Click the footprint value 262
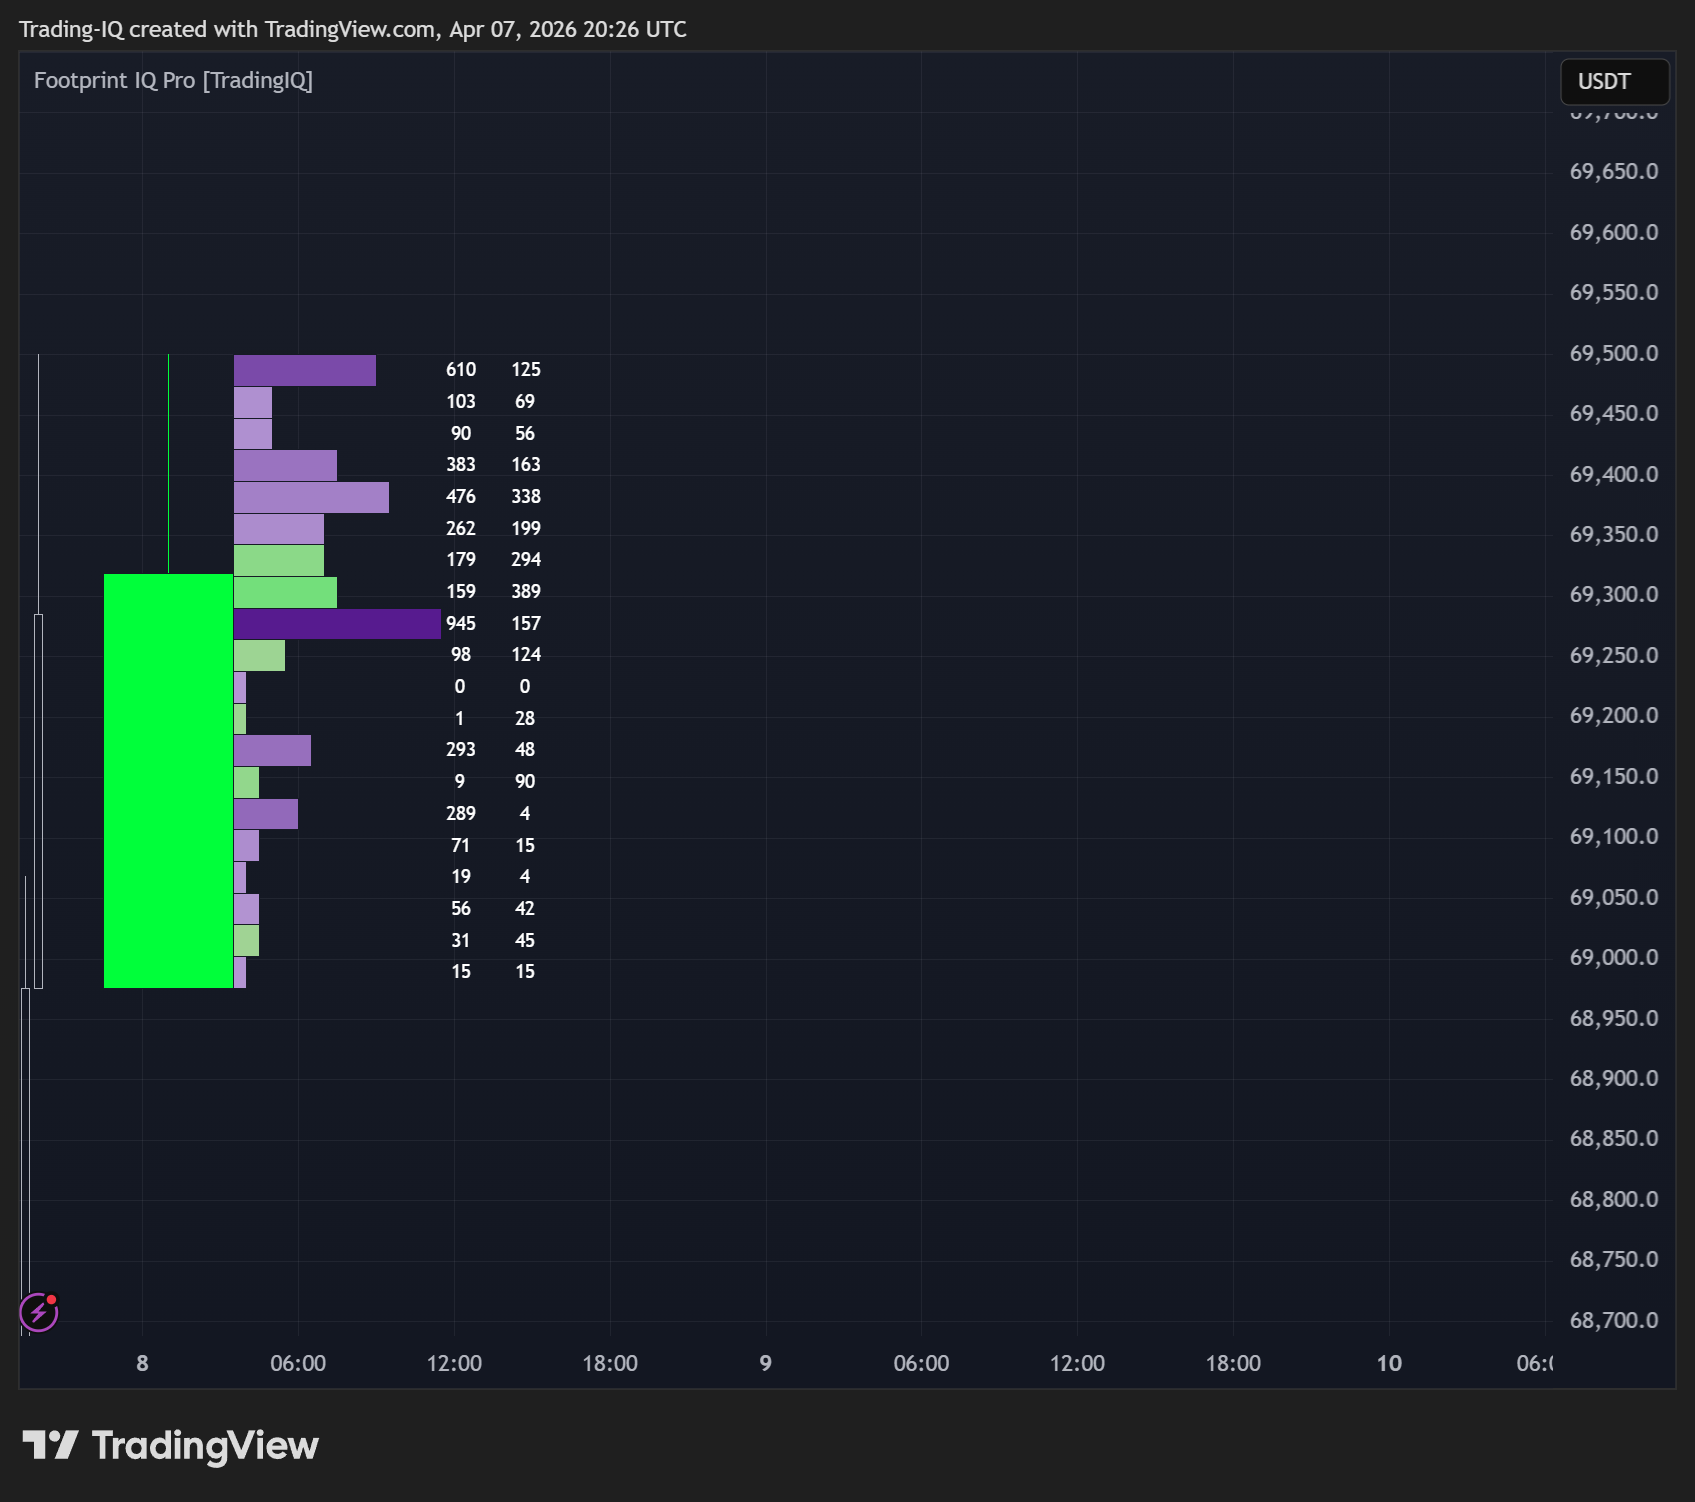1695x1502 pixels. 461,529
